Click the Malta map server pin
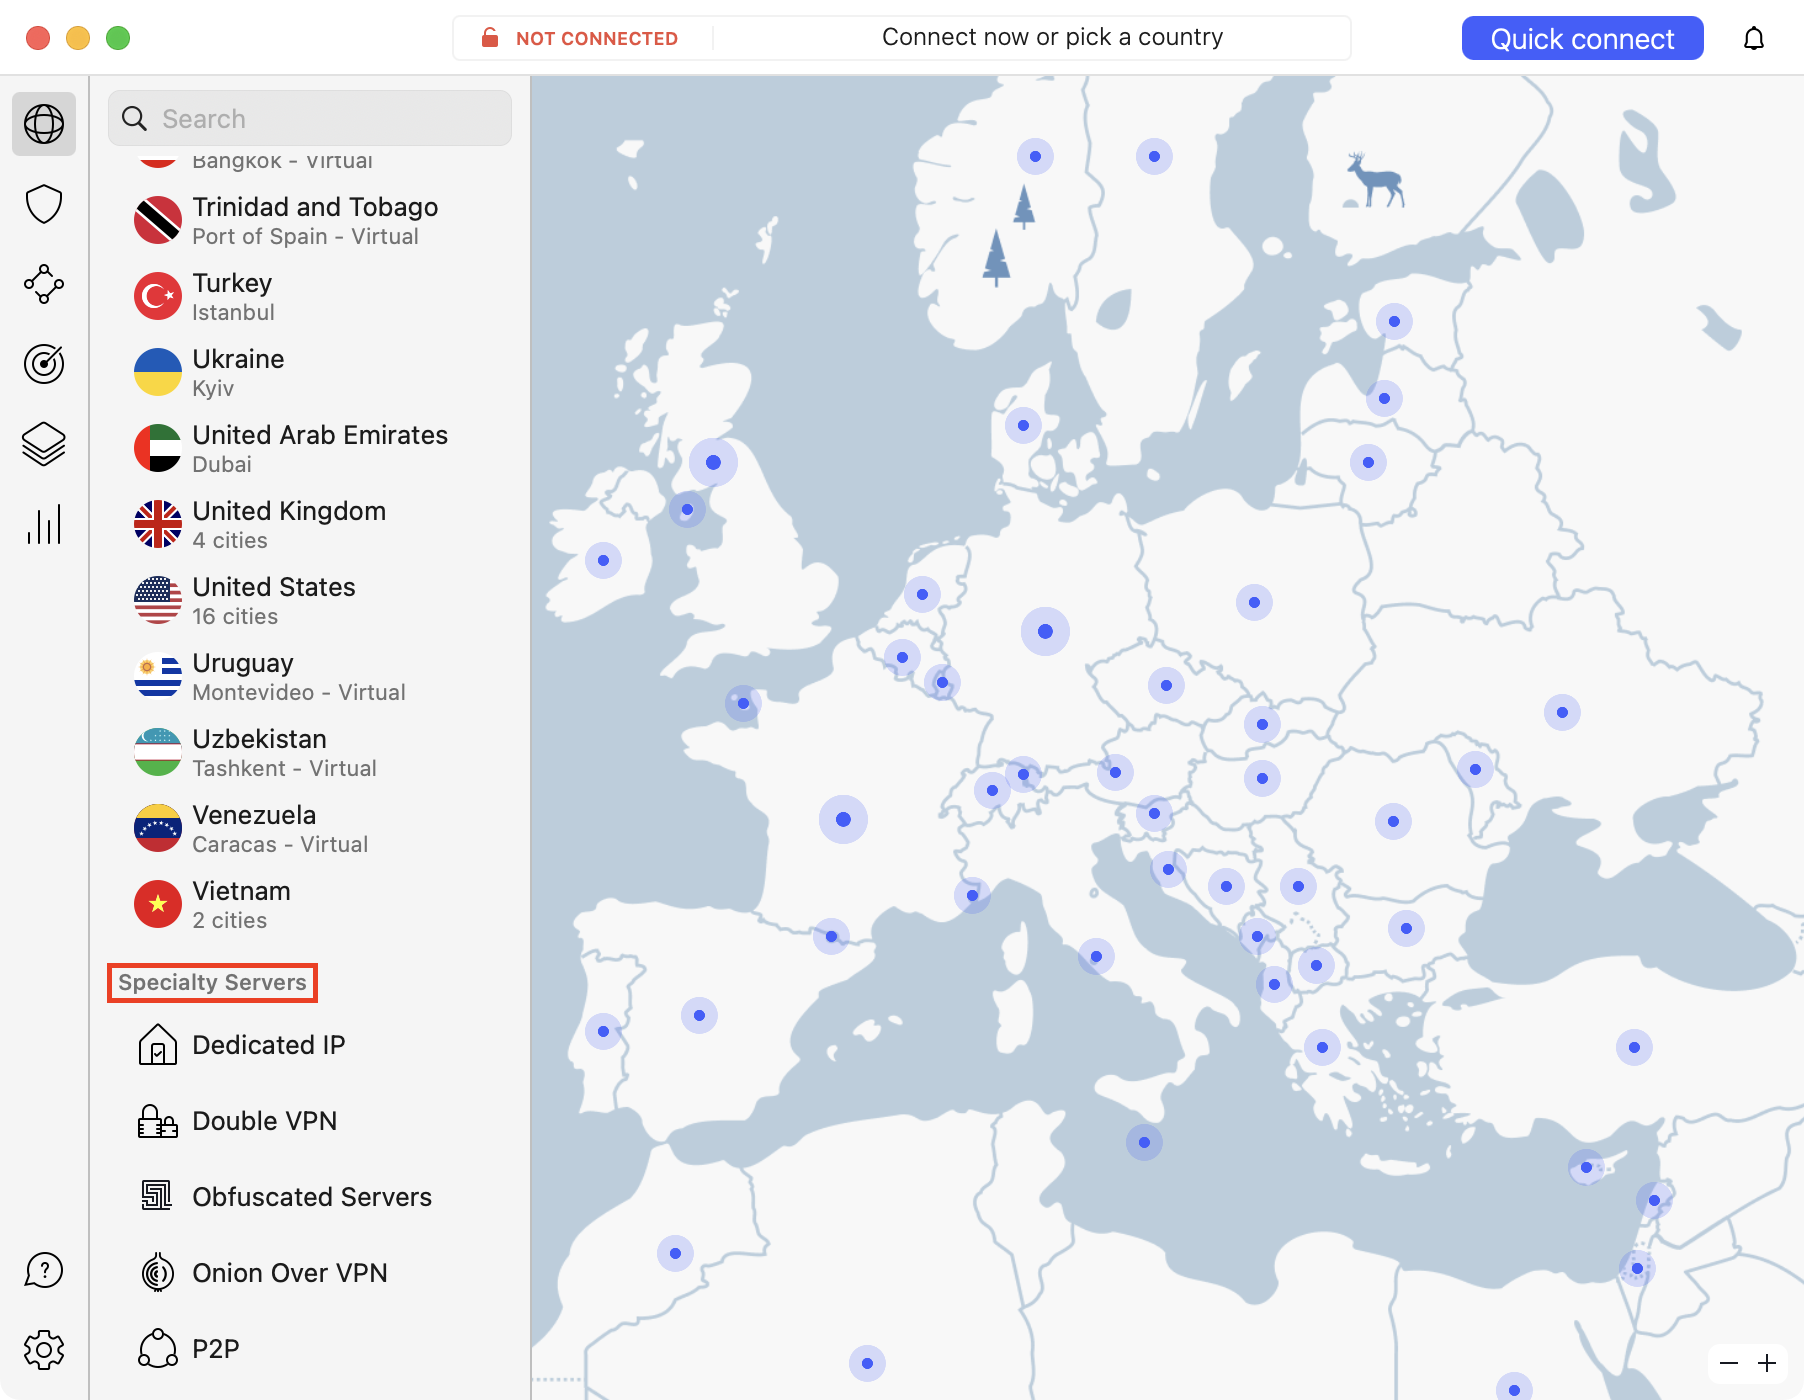 pyautogui.click(x=1144, y=1142)
